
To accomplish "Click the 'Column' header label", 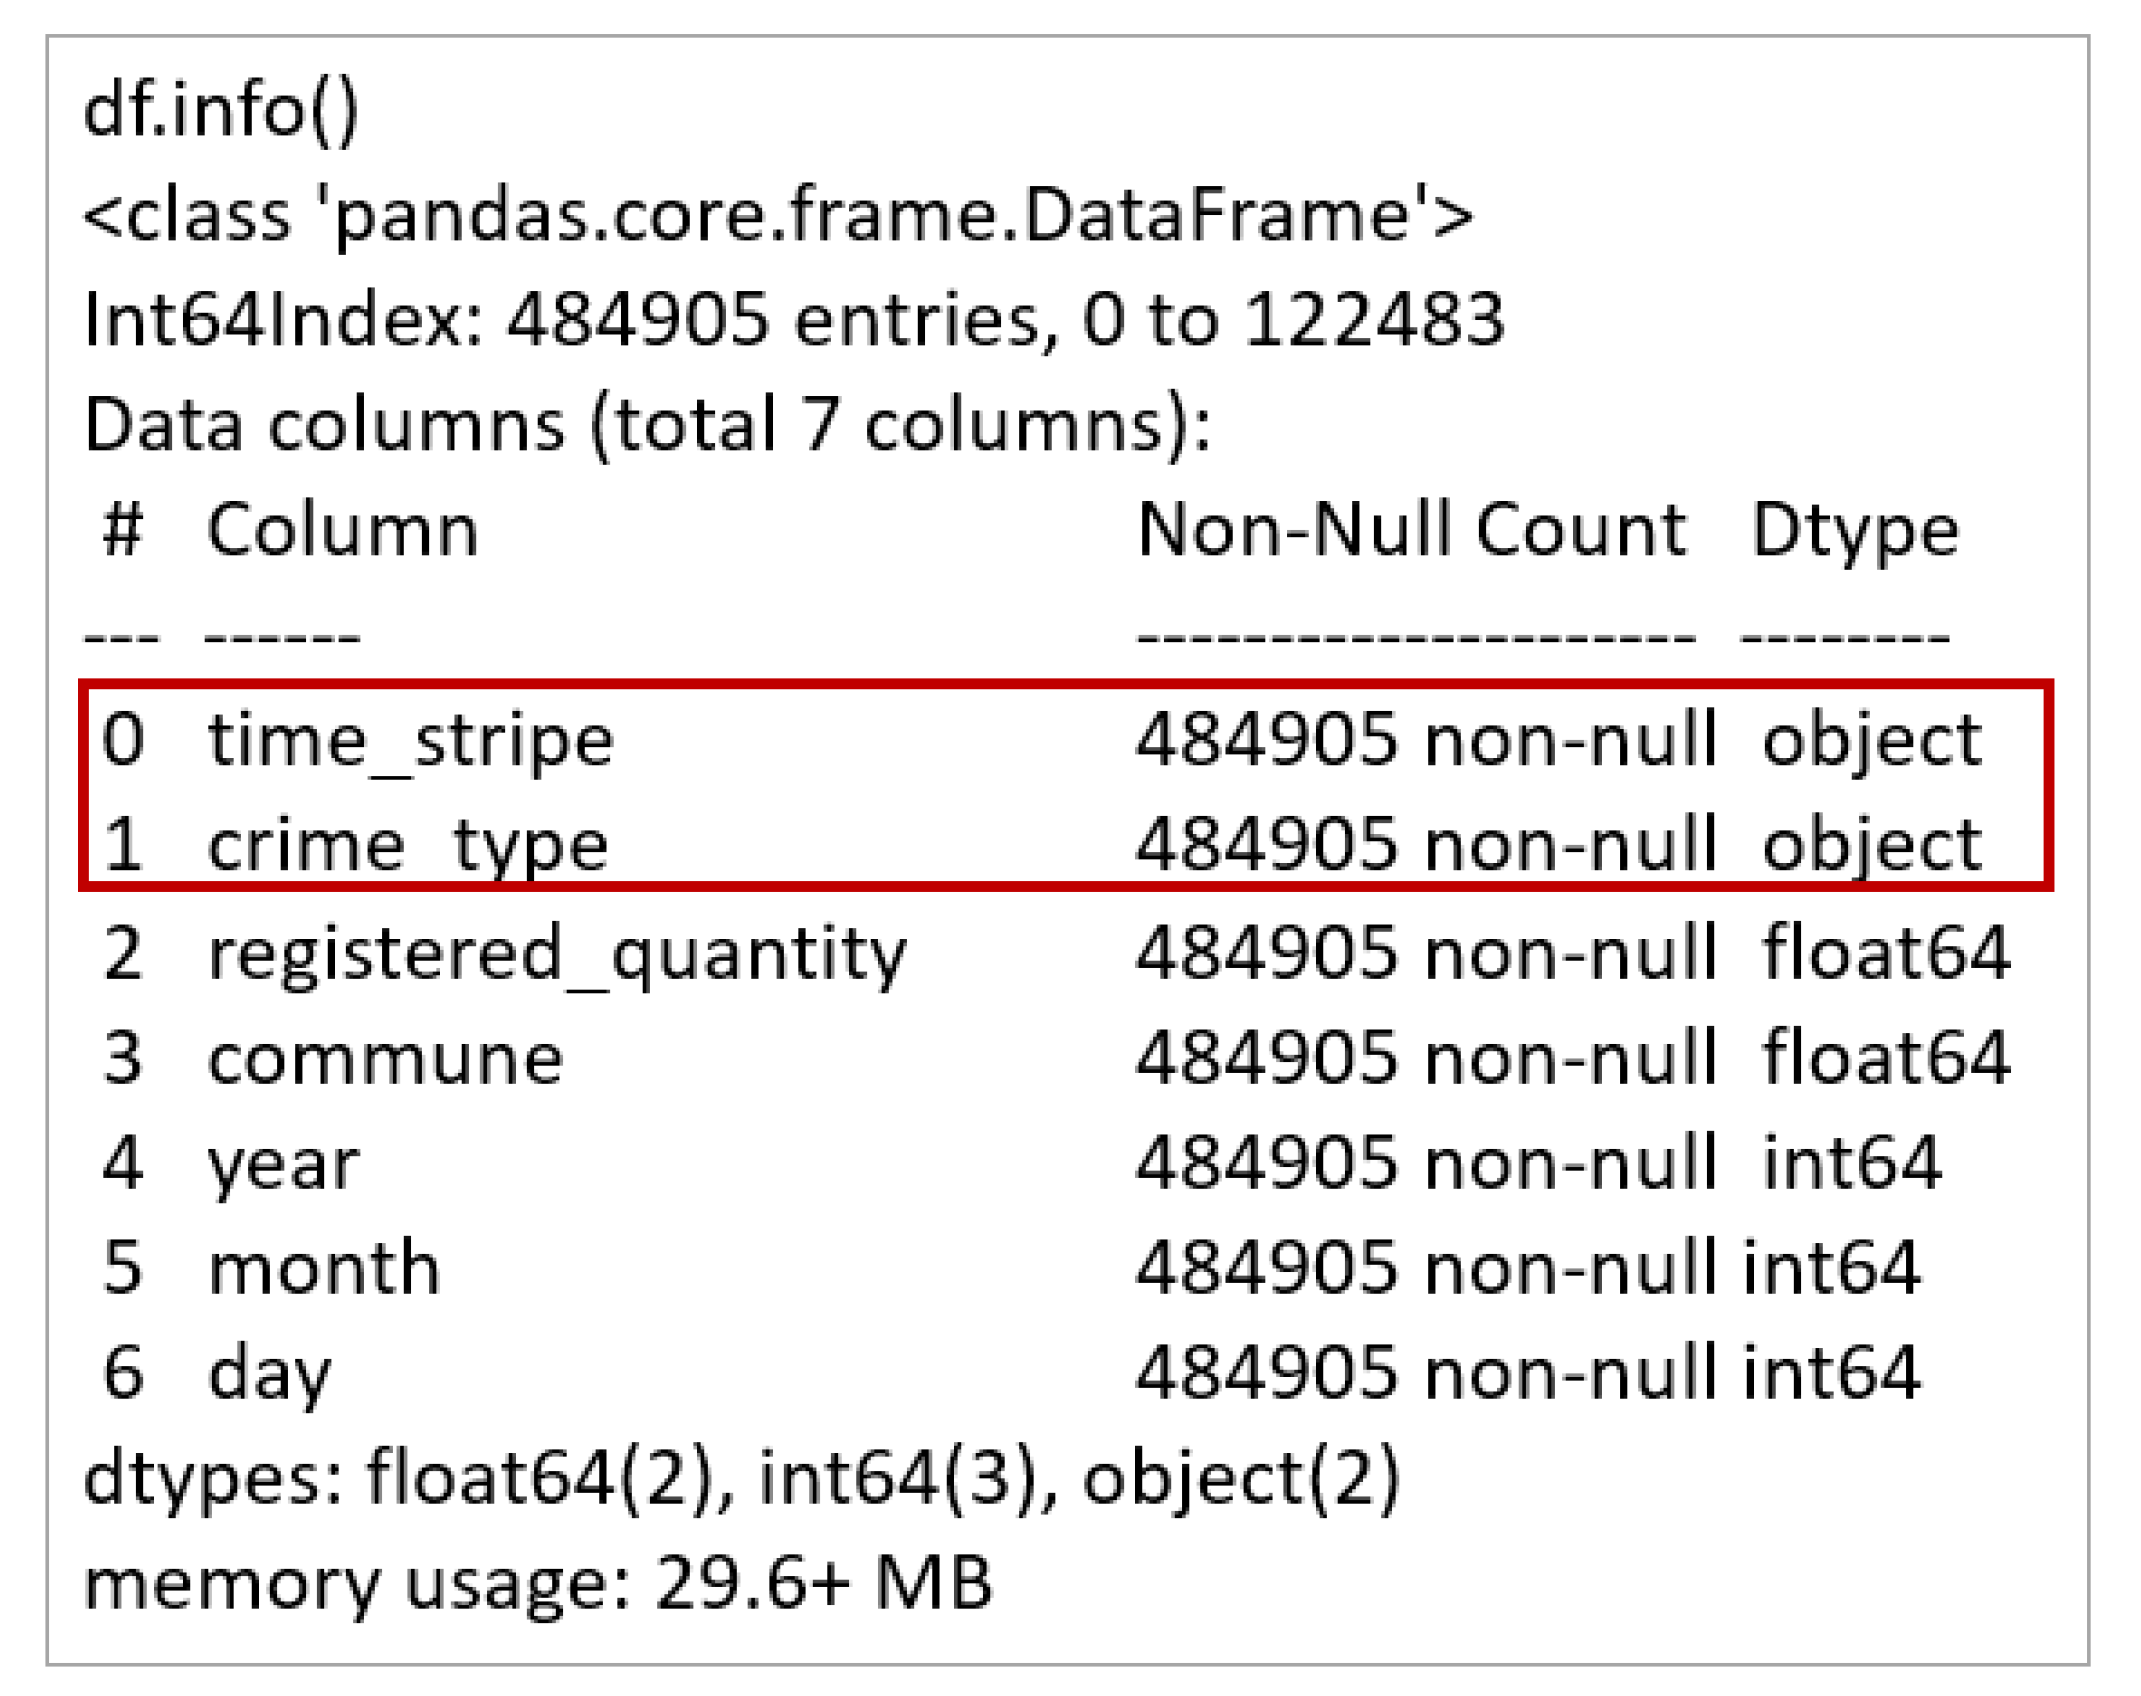I will point(342,530).
